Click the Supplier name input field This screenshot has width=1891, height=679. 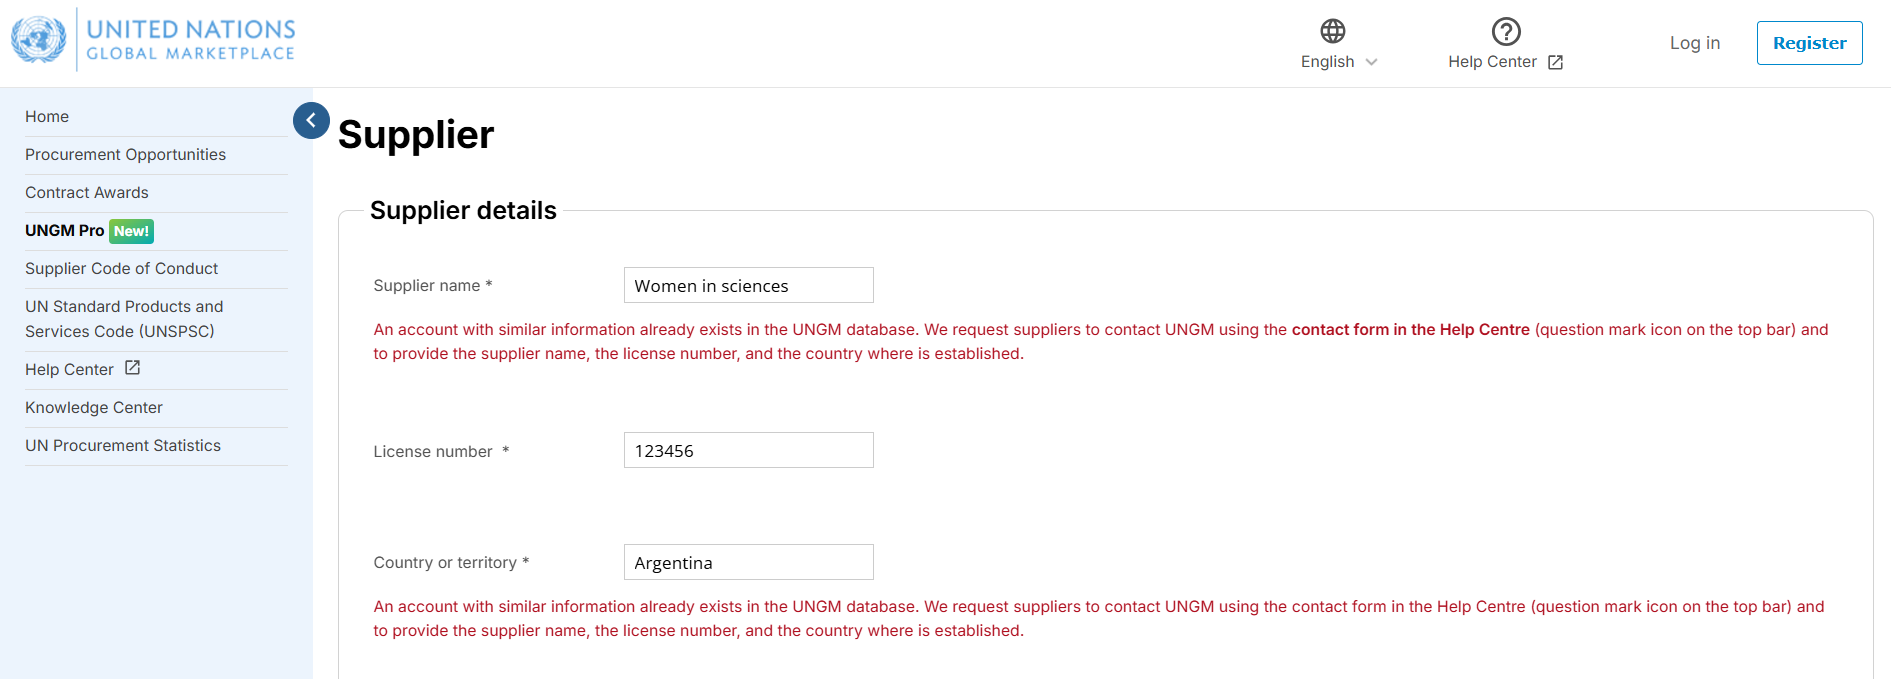[x=748, y=285]
